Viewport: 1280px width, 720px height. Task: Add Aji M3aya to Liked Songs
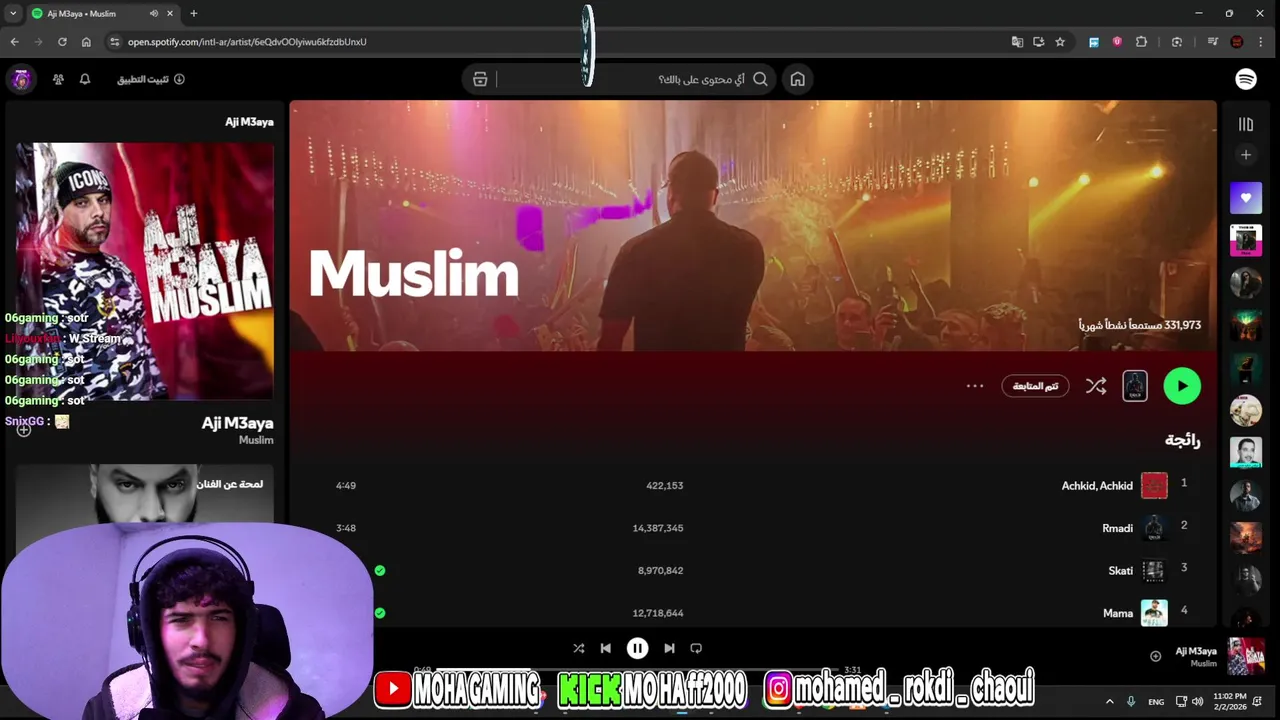point(1155,656)
